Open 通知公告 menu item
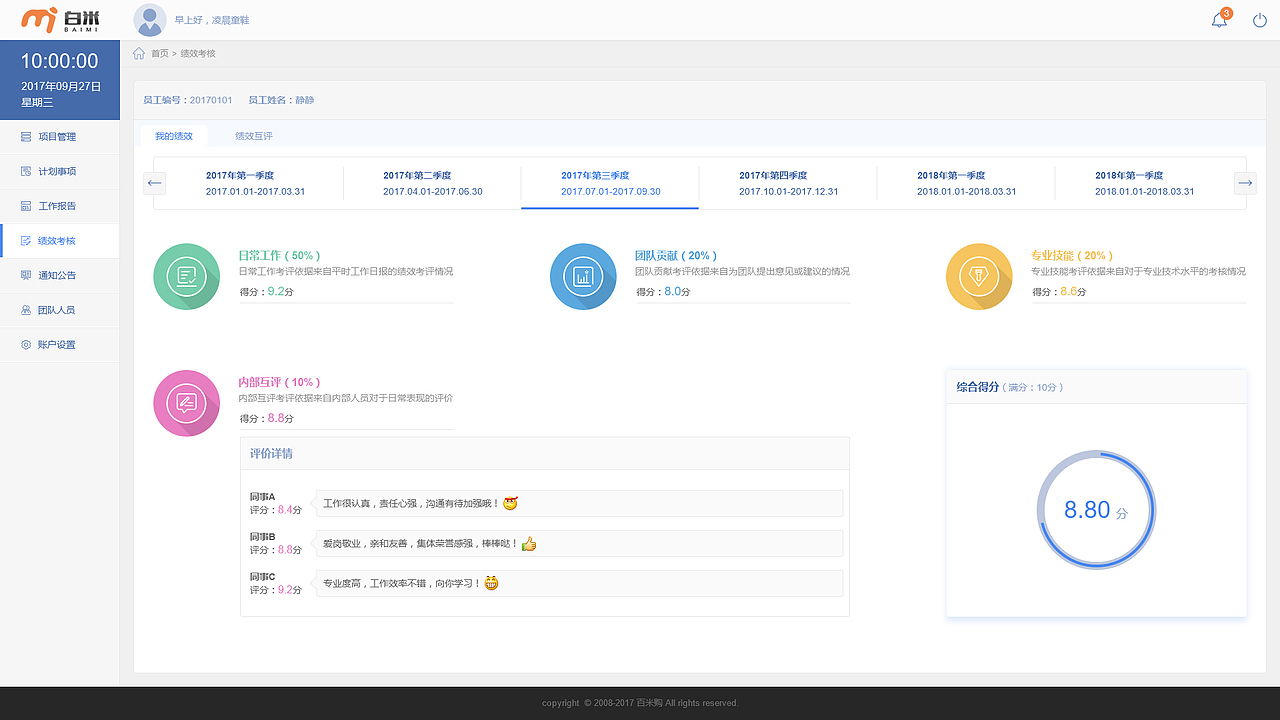 pyautogui.click(x=60, y=275)
